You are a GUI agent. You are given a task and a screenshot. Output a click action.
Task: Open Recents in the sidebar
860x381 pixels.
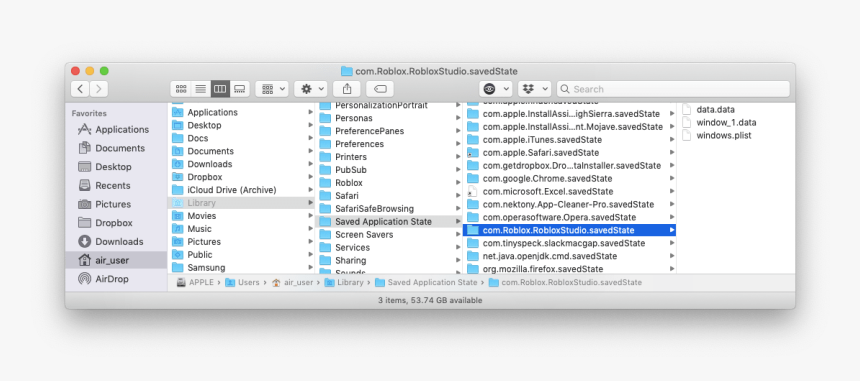click(x=105, y=185)
